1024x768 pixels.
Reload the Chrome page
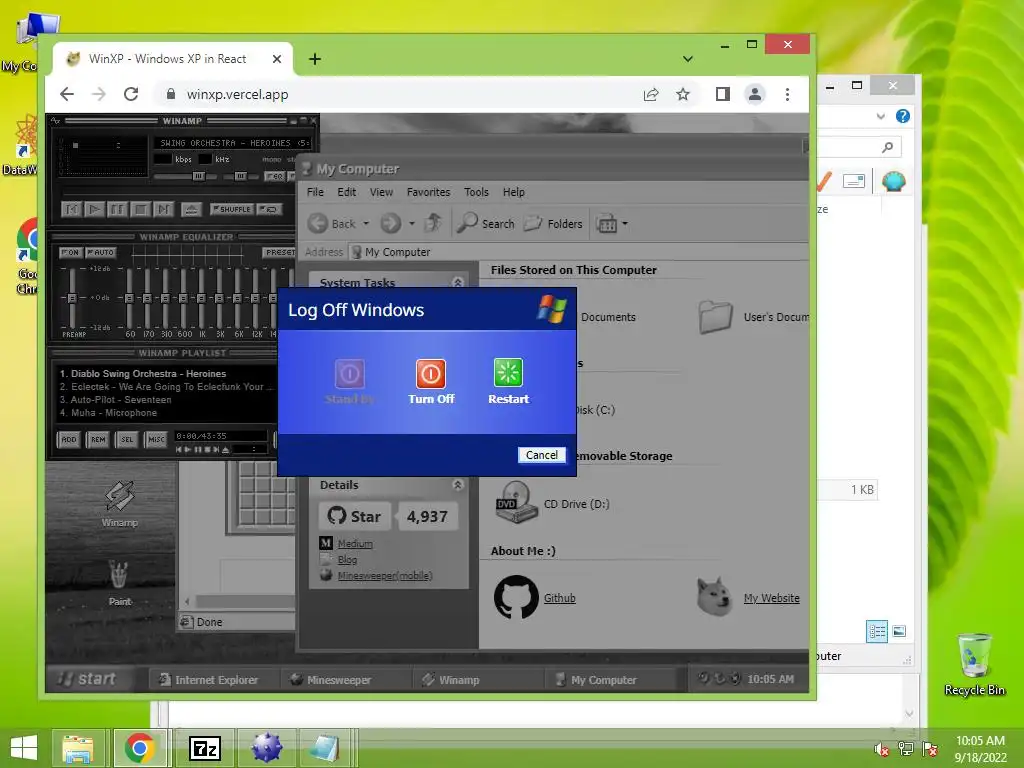point(131,94)
